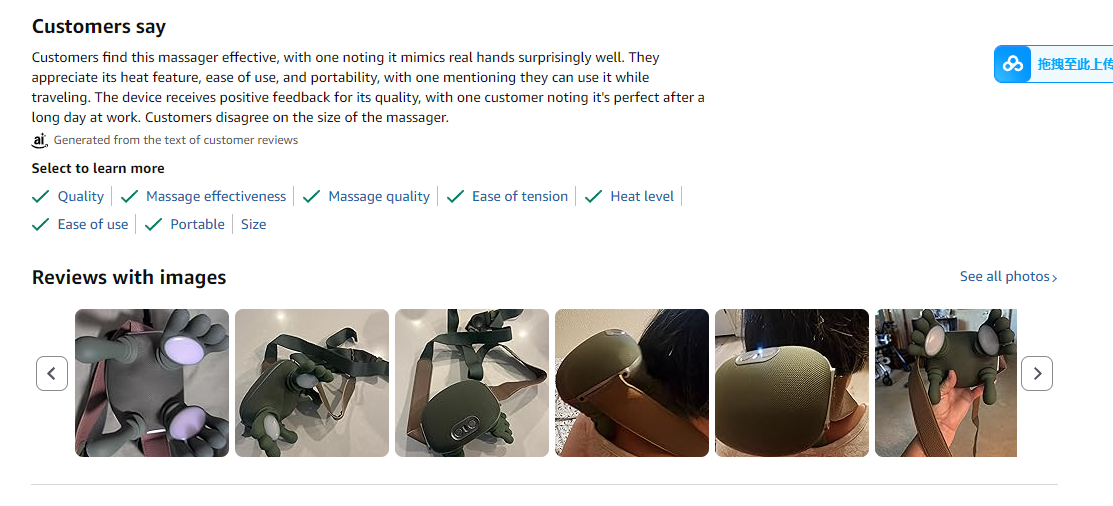Viewport: 1113px width, 506px height.
Task: Open the Massage quality topic
Action: pos(379,197)
